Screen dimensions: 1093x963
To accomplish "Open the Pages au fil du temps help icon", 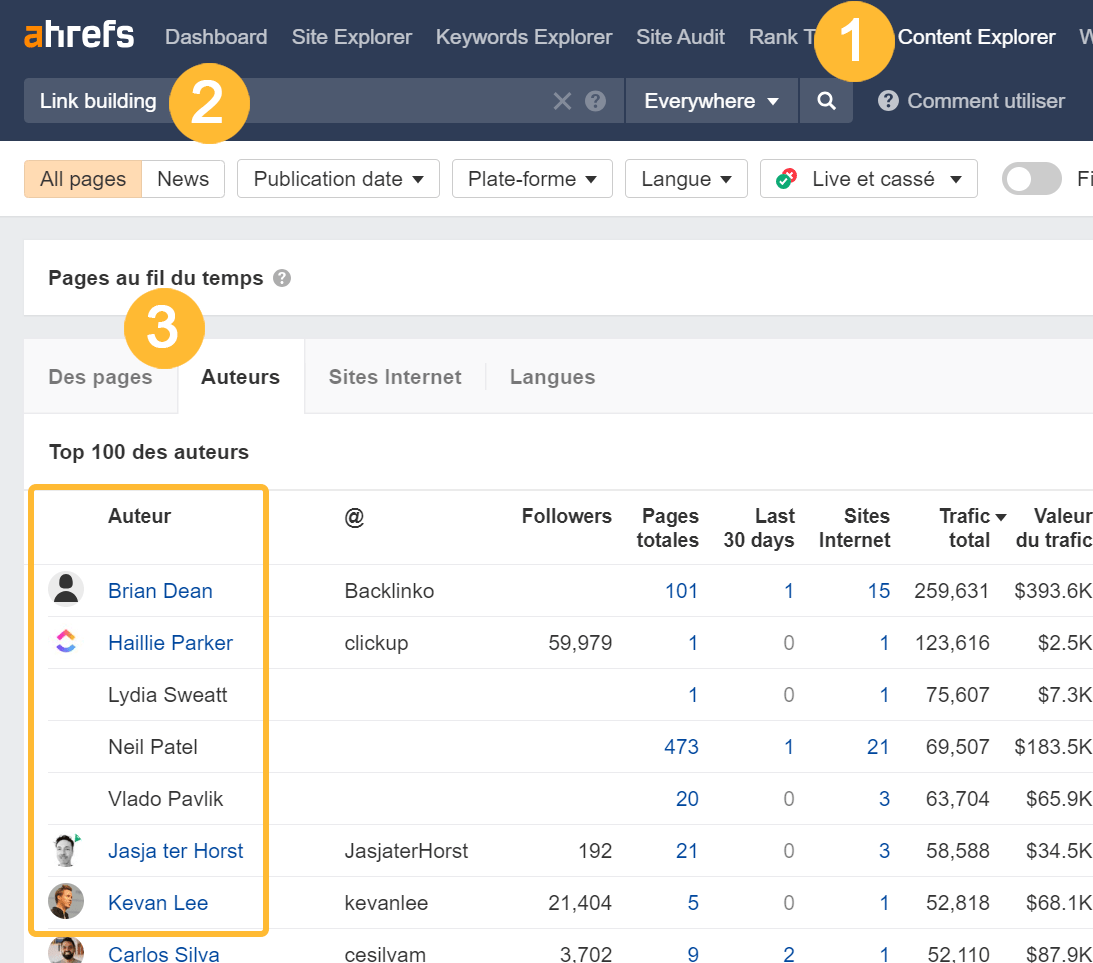I will click(x=282, y=278).
